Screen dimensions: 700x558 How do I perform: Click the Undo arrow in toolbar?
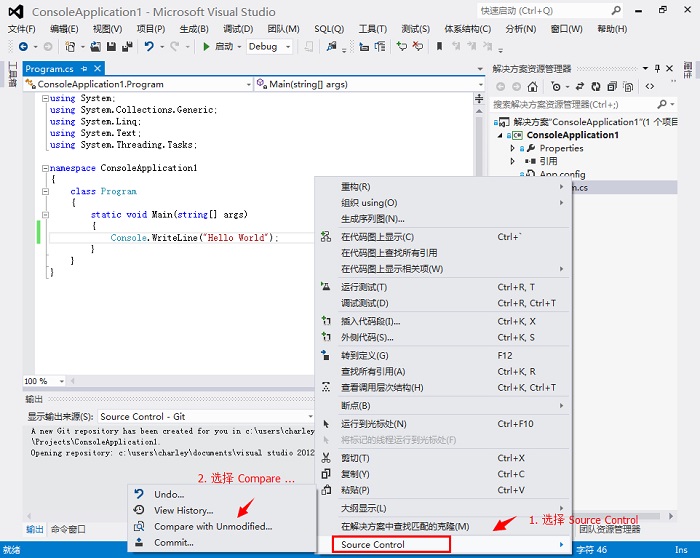click(x=149, y=46)
